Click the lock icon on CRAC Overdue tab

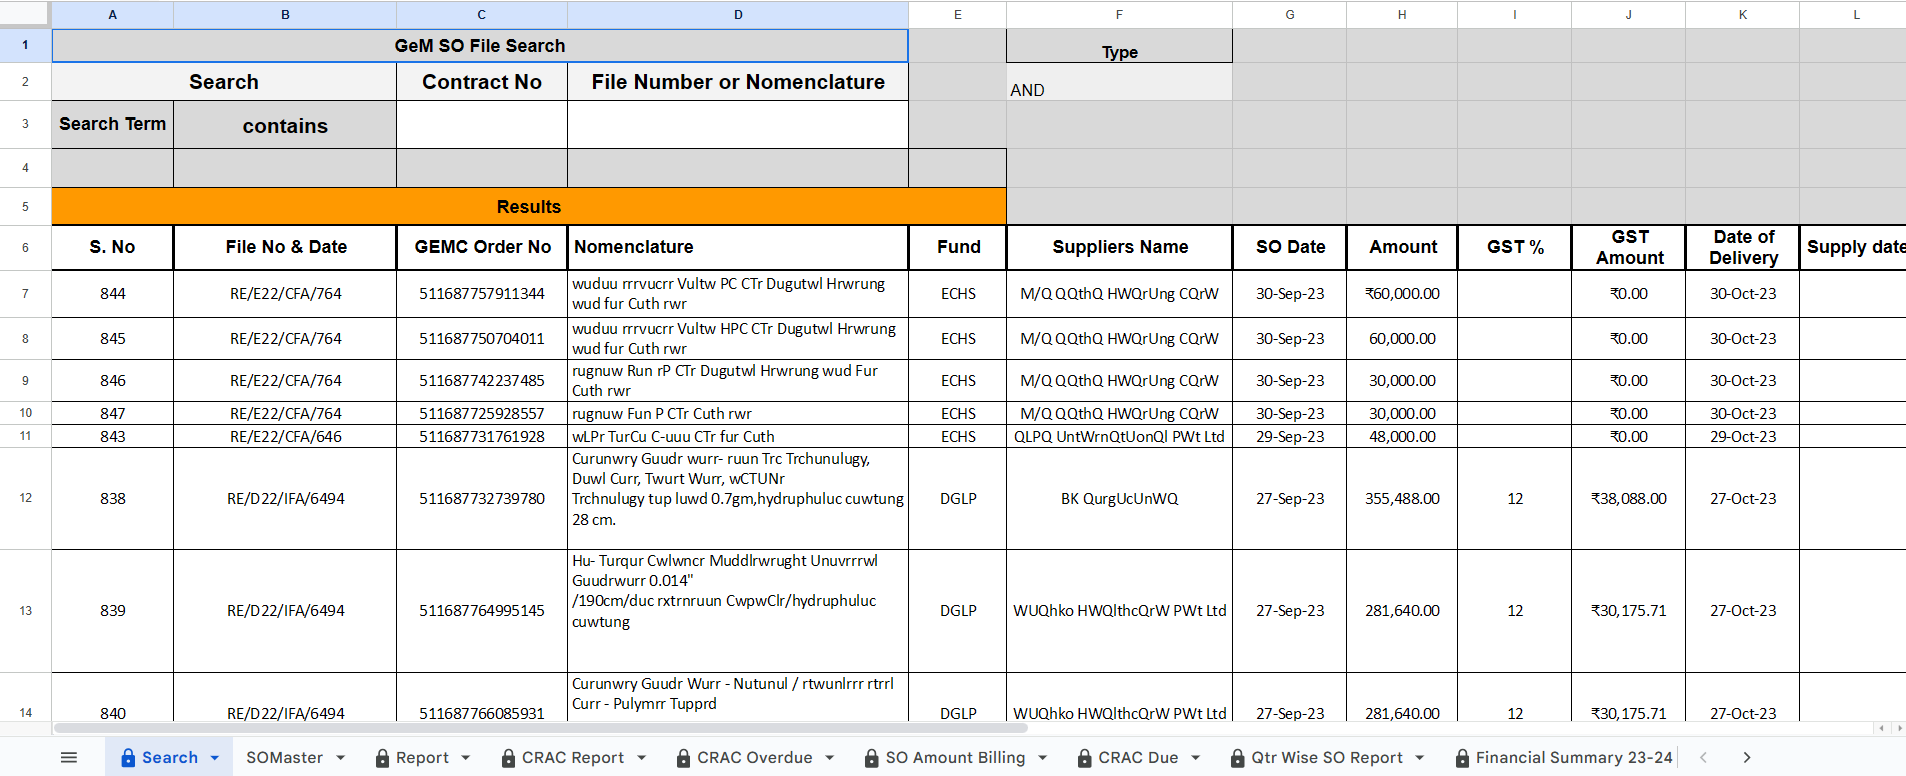tap(684, 758)
